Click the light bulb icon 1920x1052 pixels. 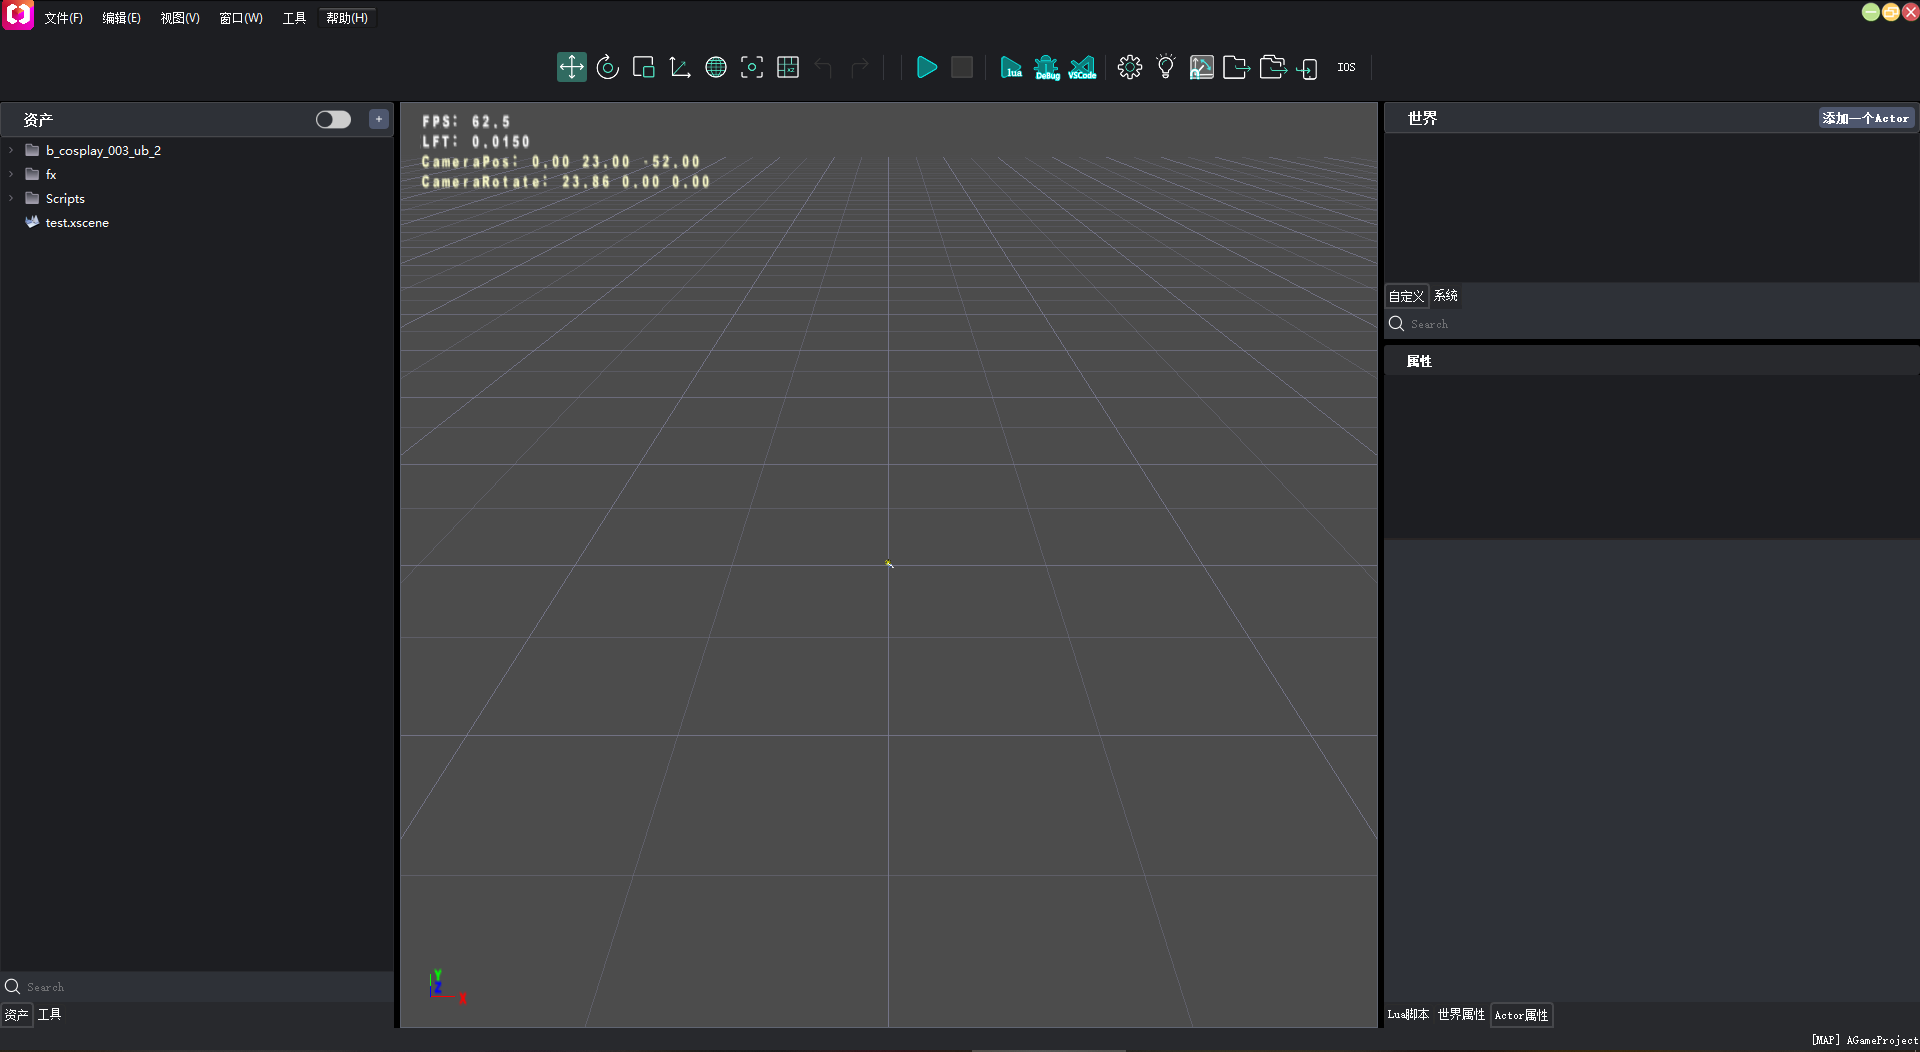[1166, 67]
